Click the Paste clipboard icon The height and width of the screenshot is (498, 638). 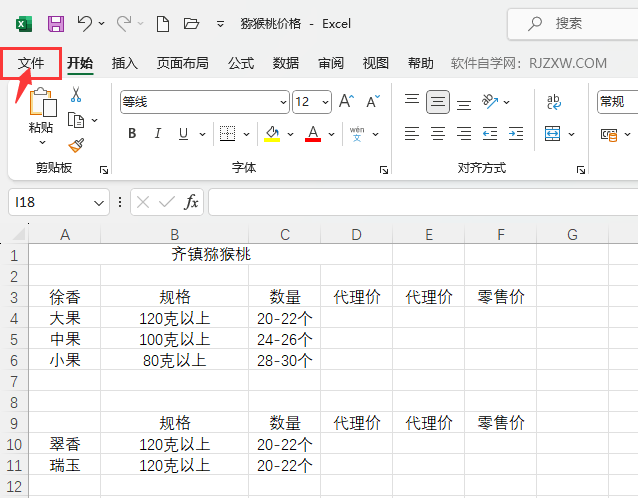pyautogui.click(x=42, y=101)
